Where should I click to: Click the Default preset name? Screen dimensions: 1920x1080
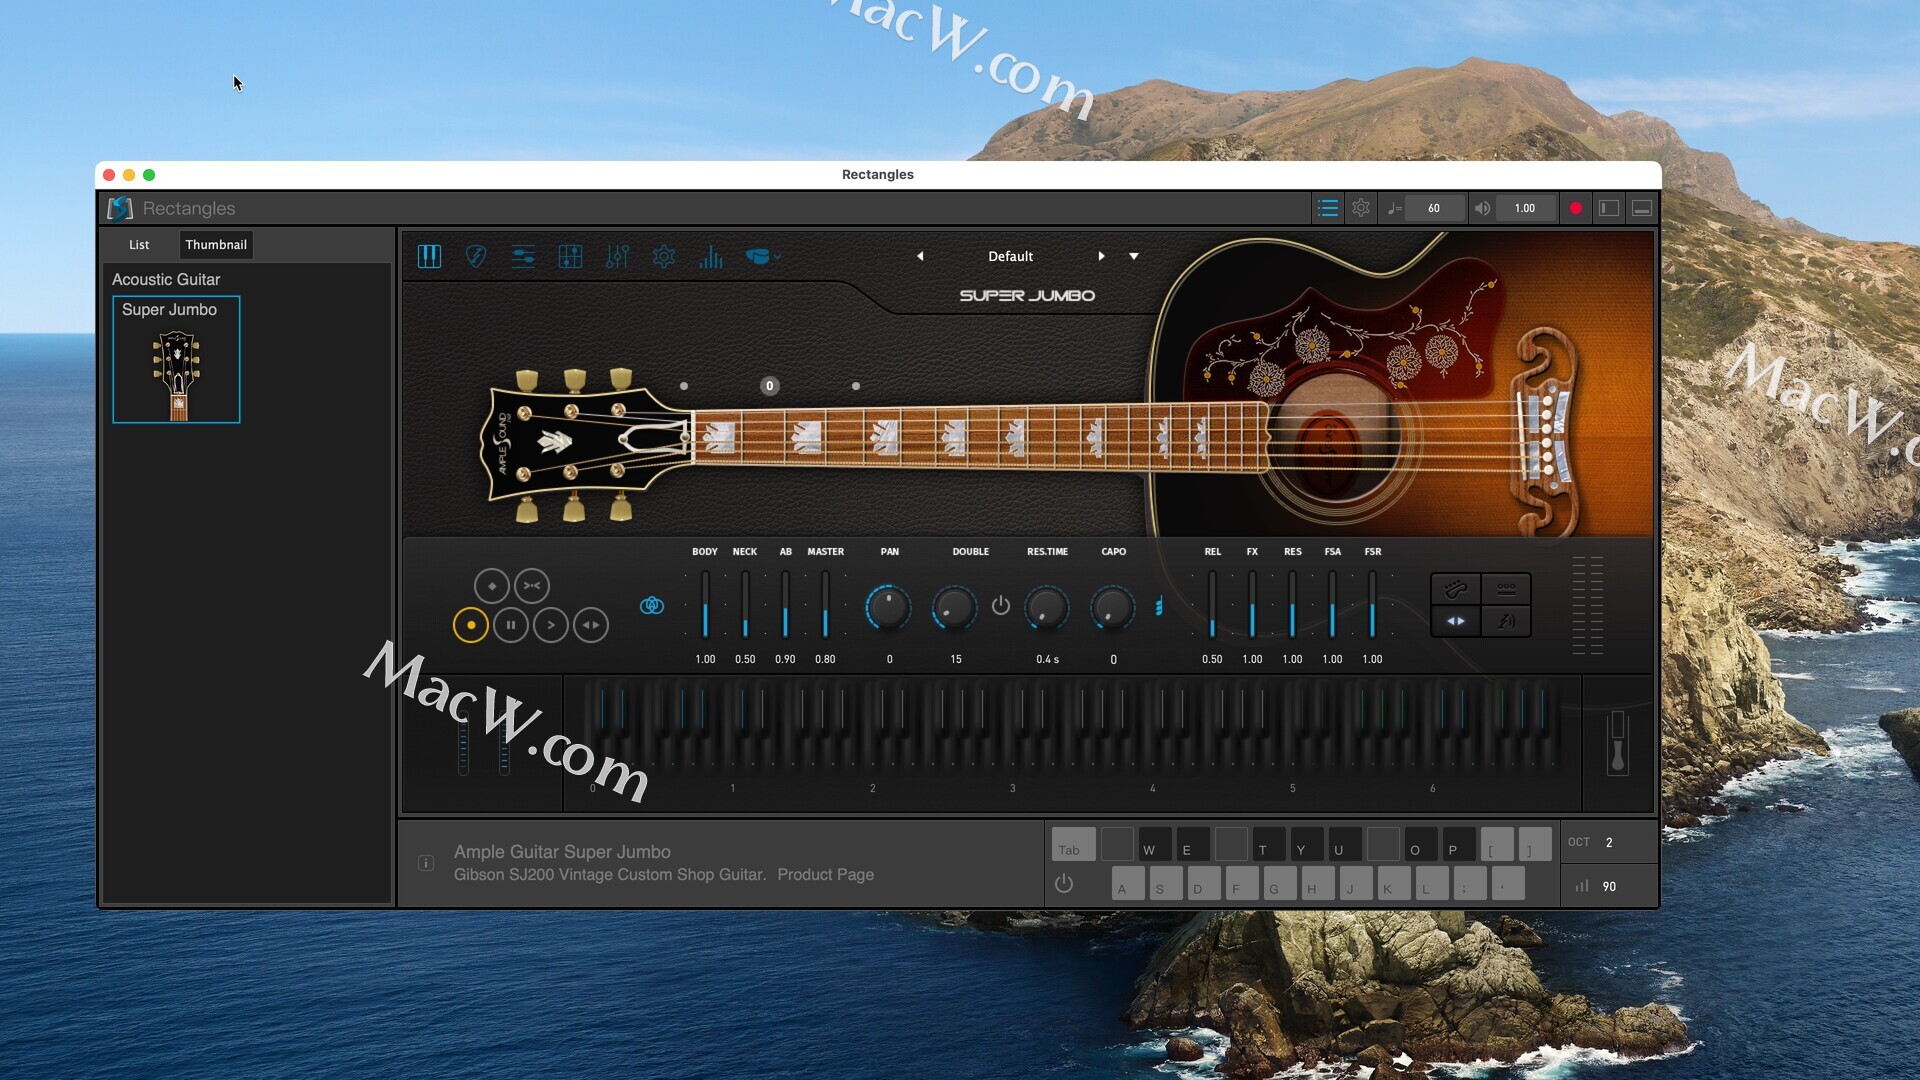click(x=1010, y=256)
